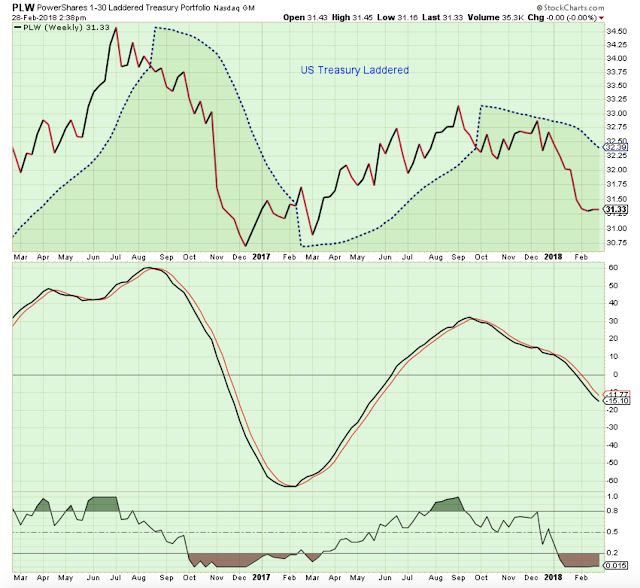Image resolution: width=640 pixels, height=588 pixels.
Task: Click the 0 zero-line label on the oscillator axis
Action: 616,374
